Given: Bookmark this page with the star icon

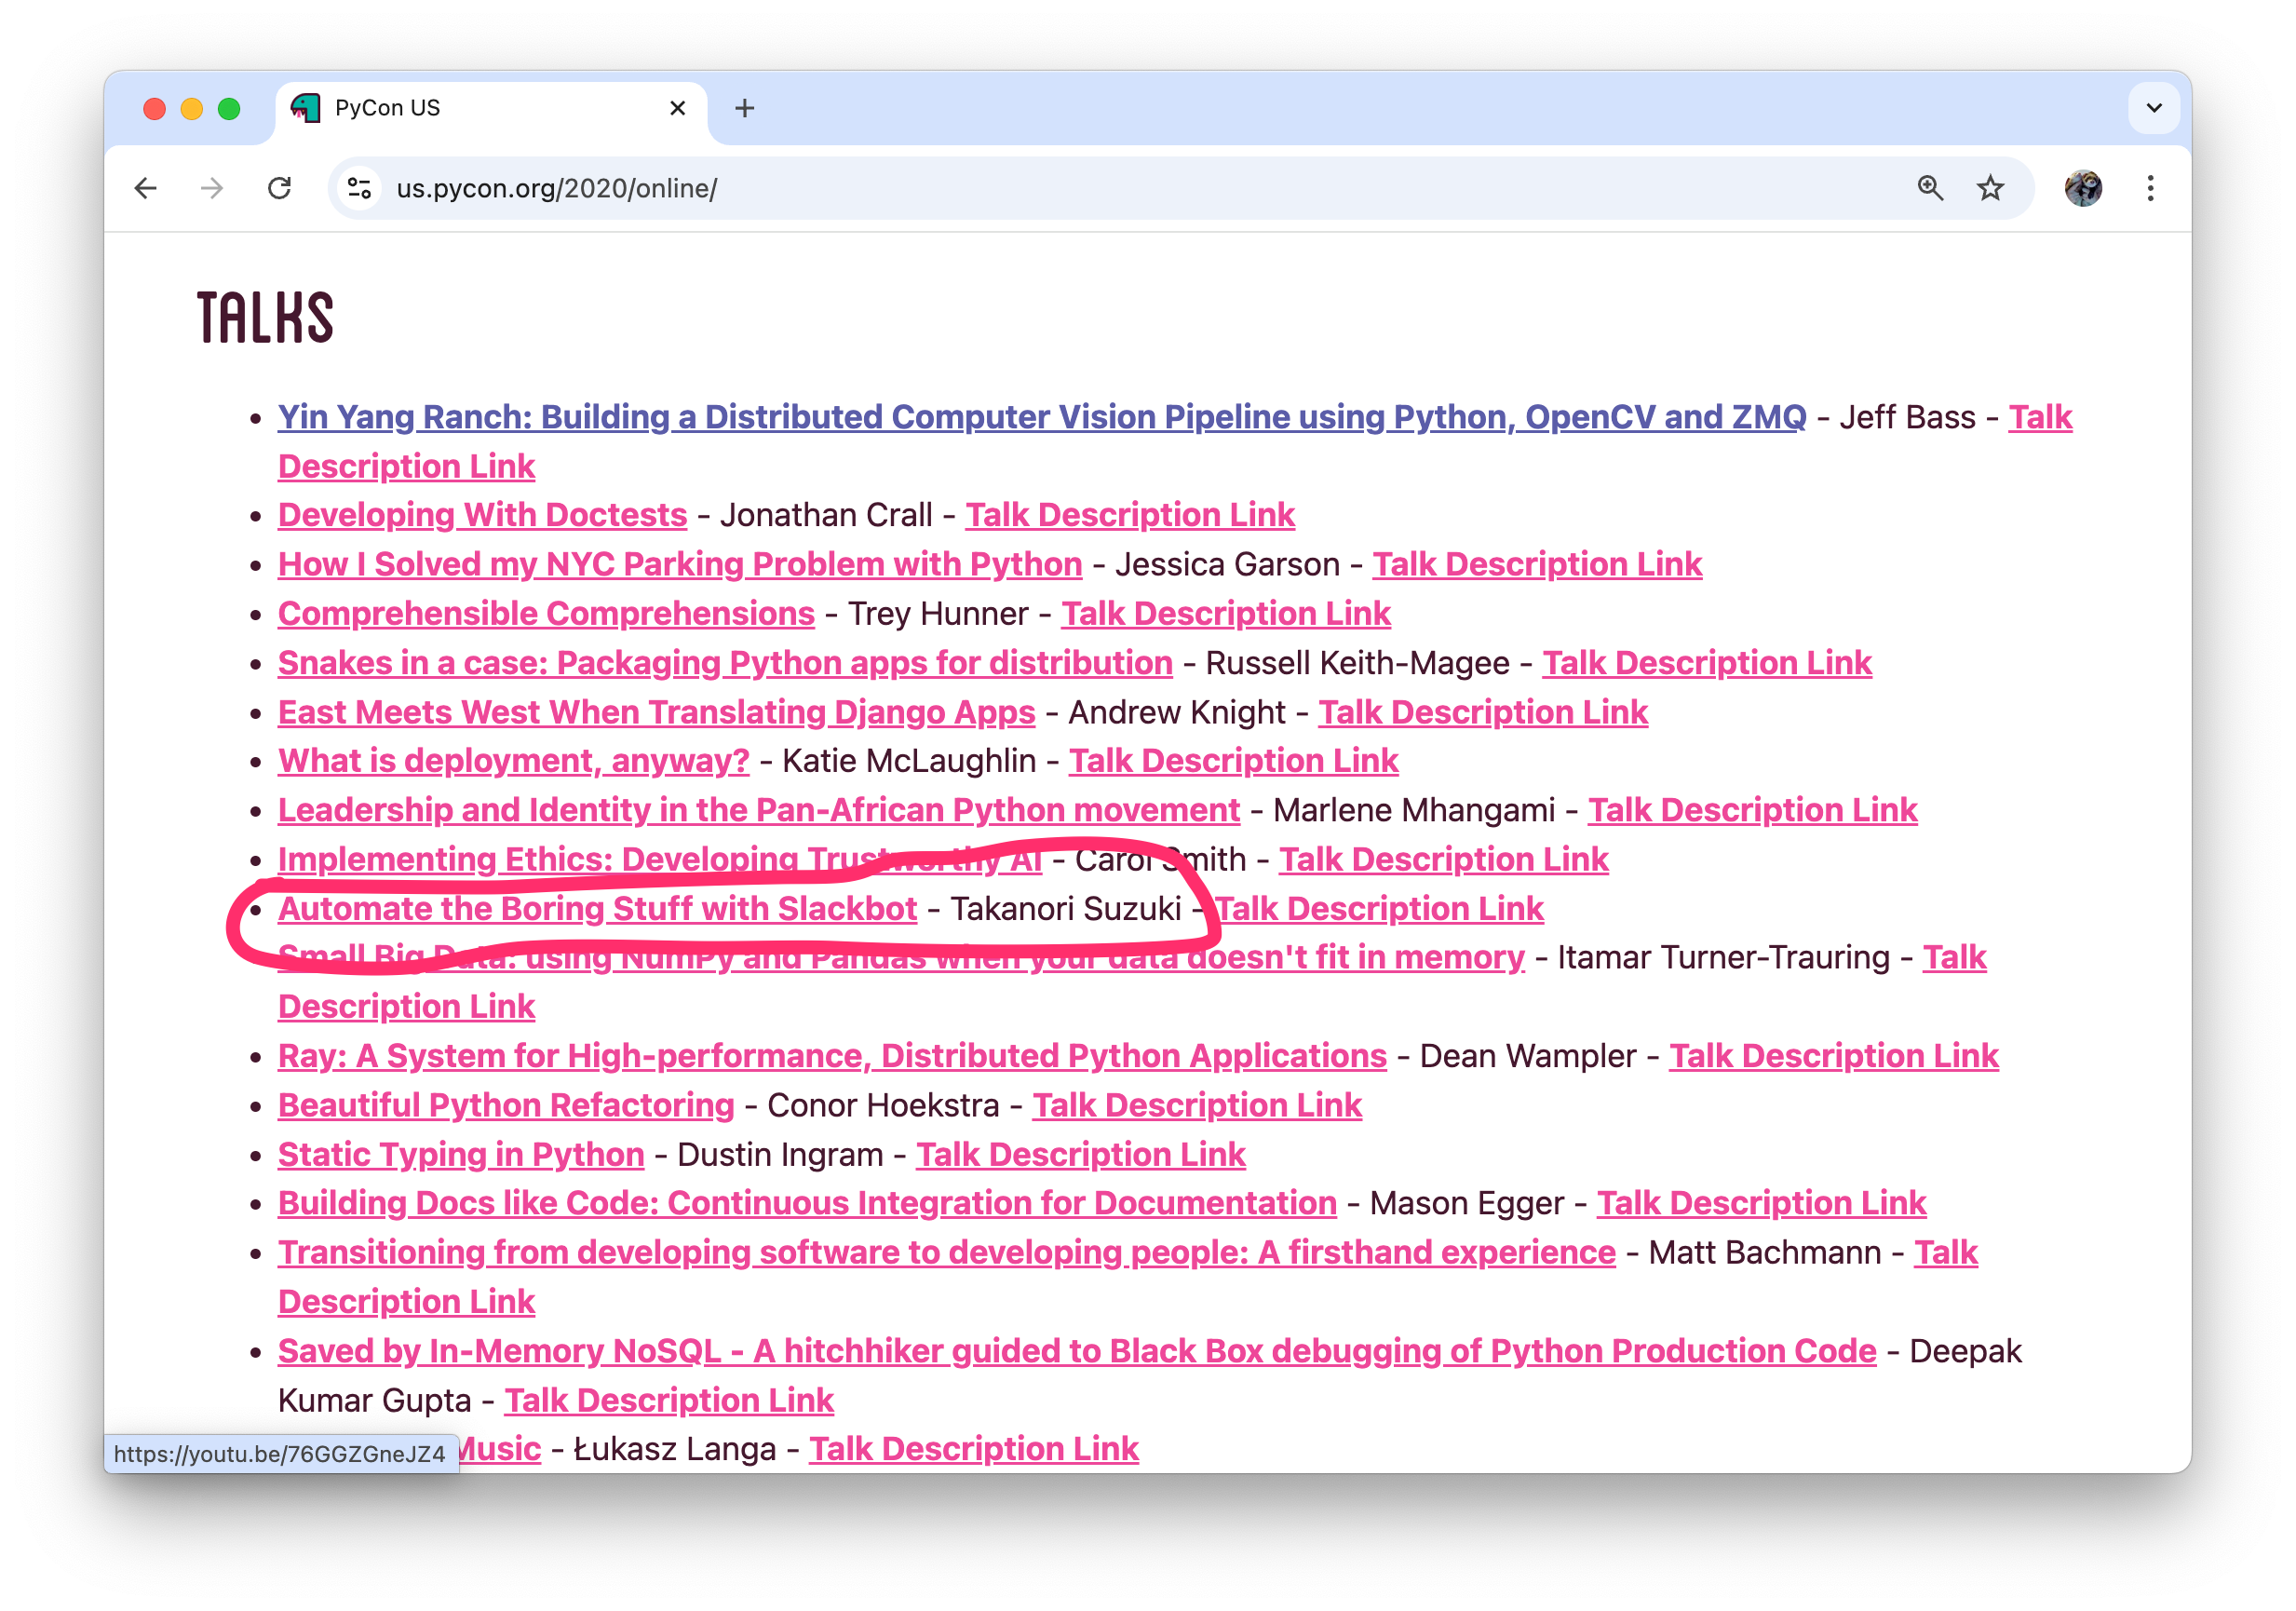Looking at the screenshot, I should pyautogui.click(x=1990, y=188).
